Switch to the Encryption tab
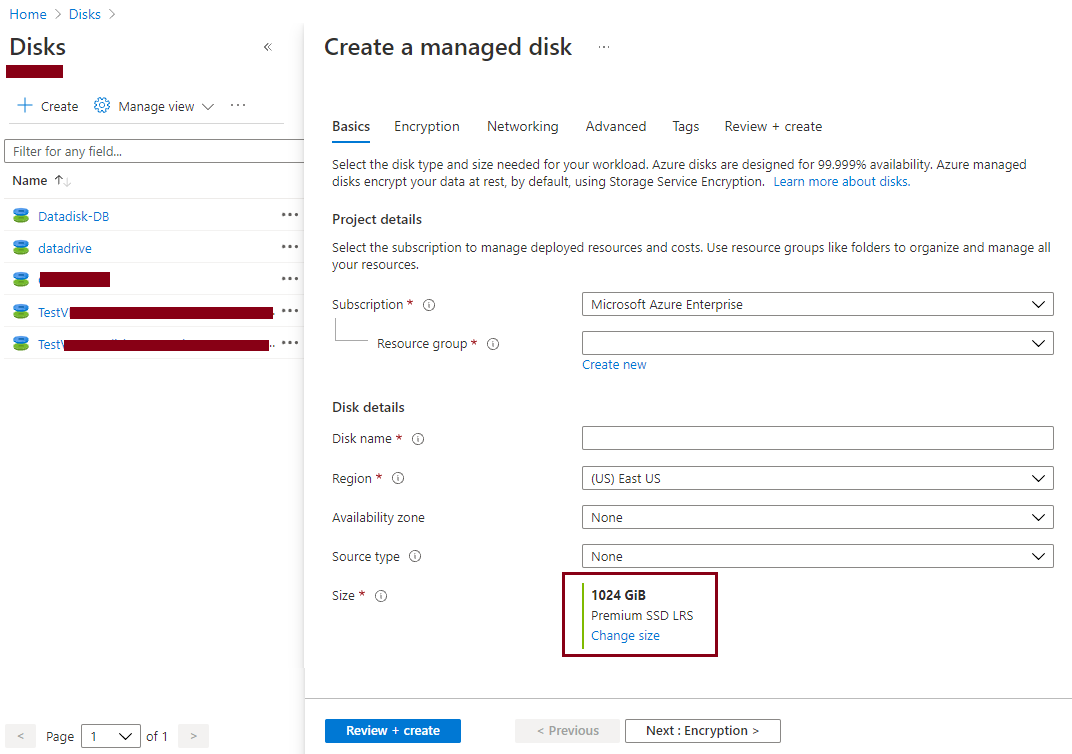Viewport: 1072px width, 754px height. pyautogui.click(x=426, y=126)
